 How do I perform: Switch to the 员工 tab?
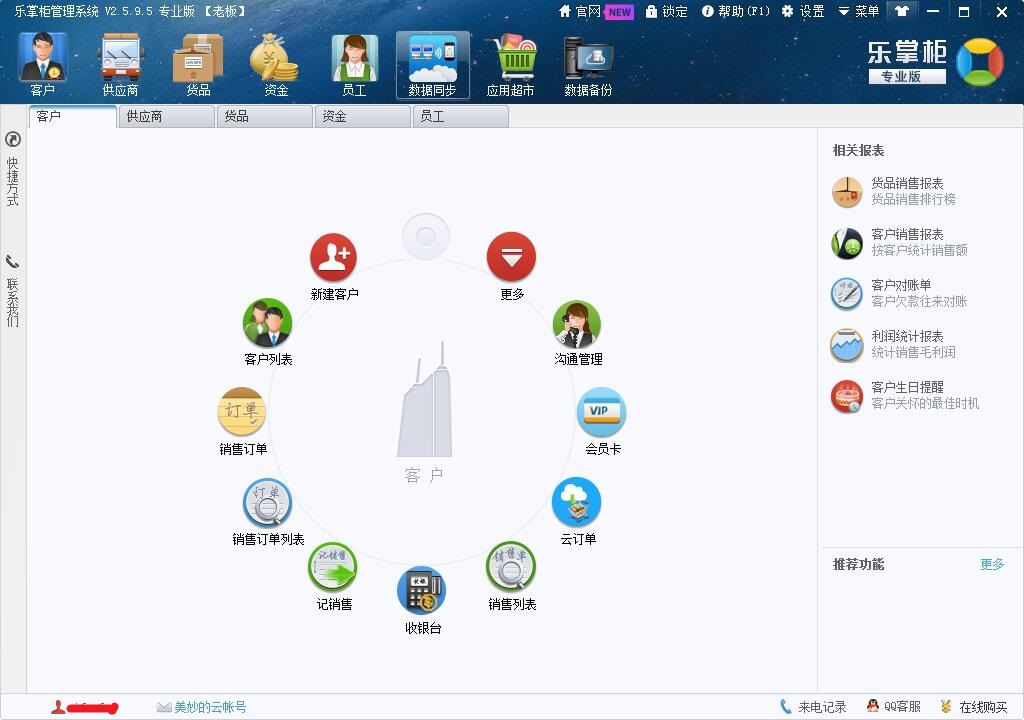coord(460,116)
